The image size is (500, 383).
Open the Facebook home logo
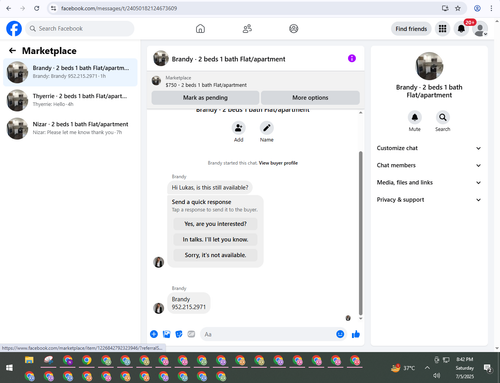tap(14, 29)
